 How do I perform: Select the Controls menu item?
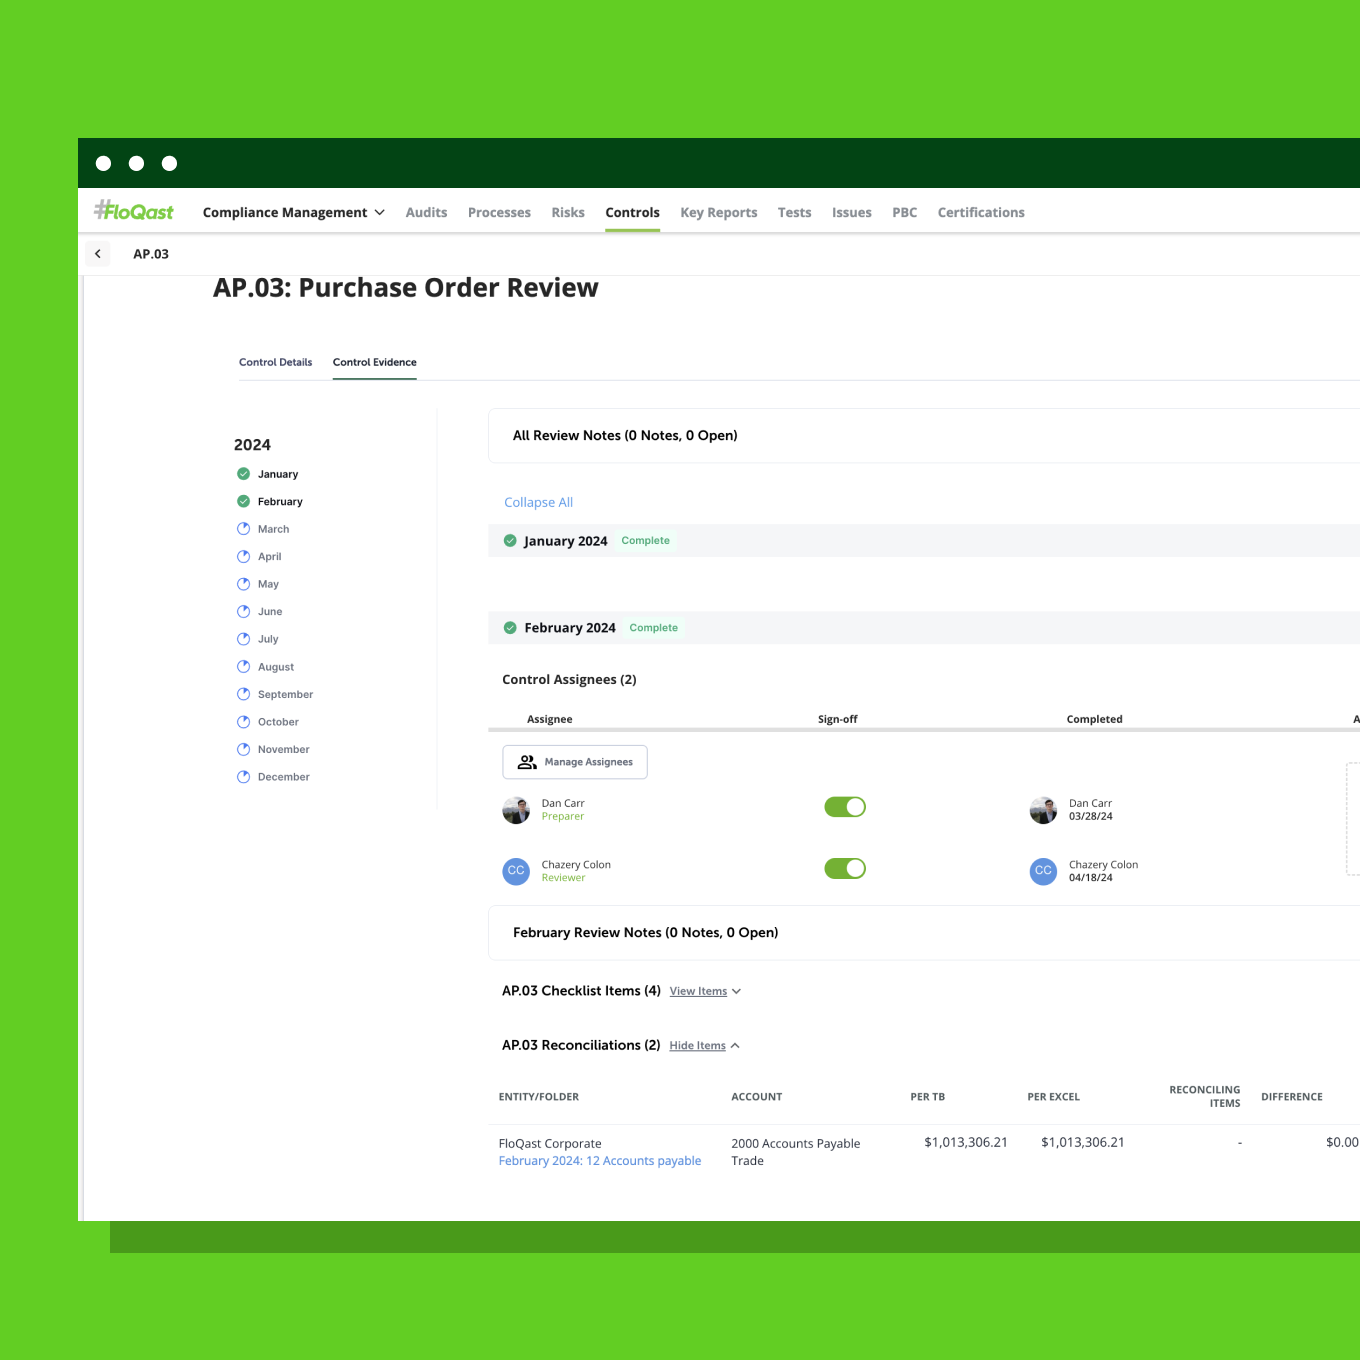pyautogui.click(x=632, y=212)
